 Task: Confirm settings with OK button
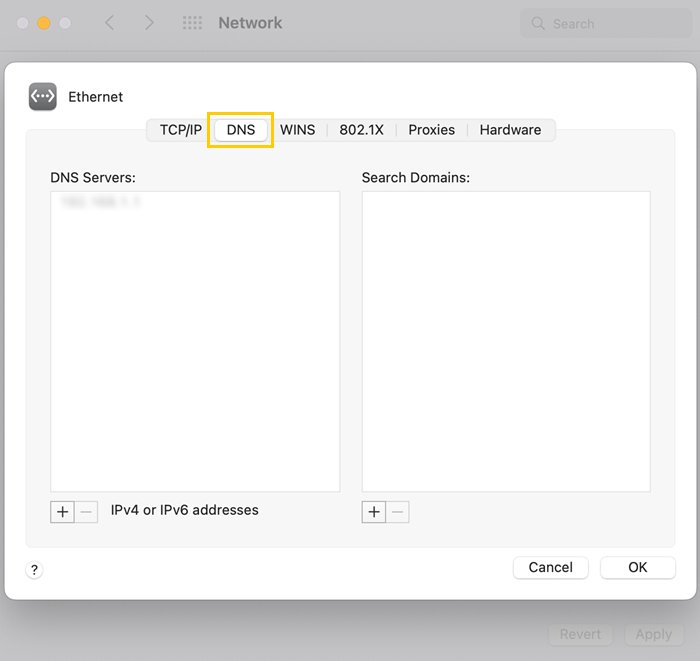(x=637, y=567)
